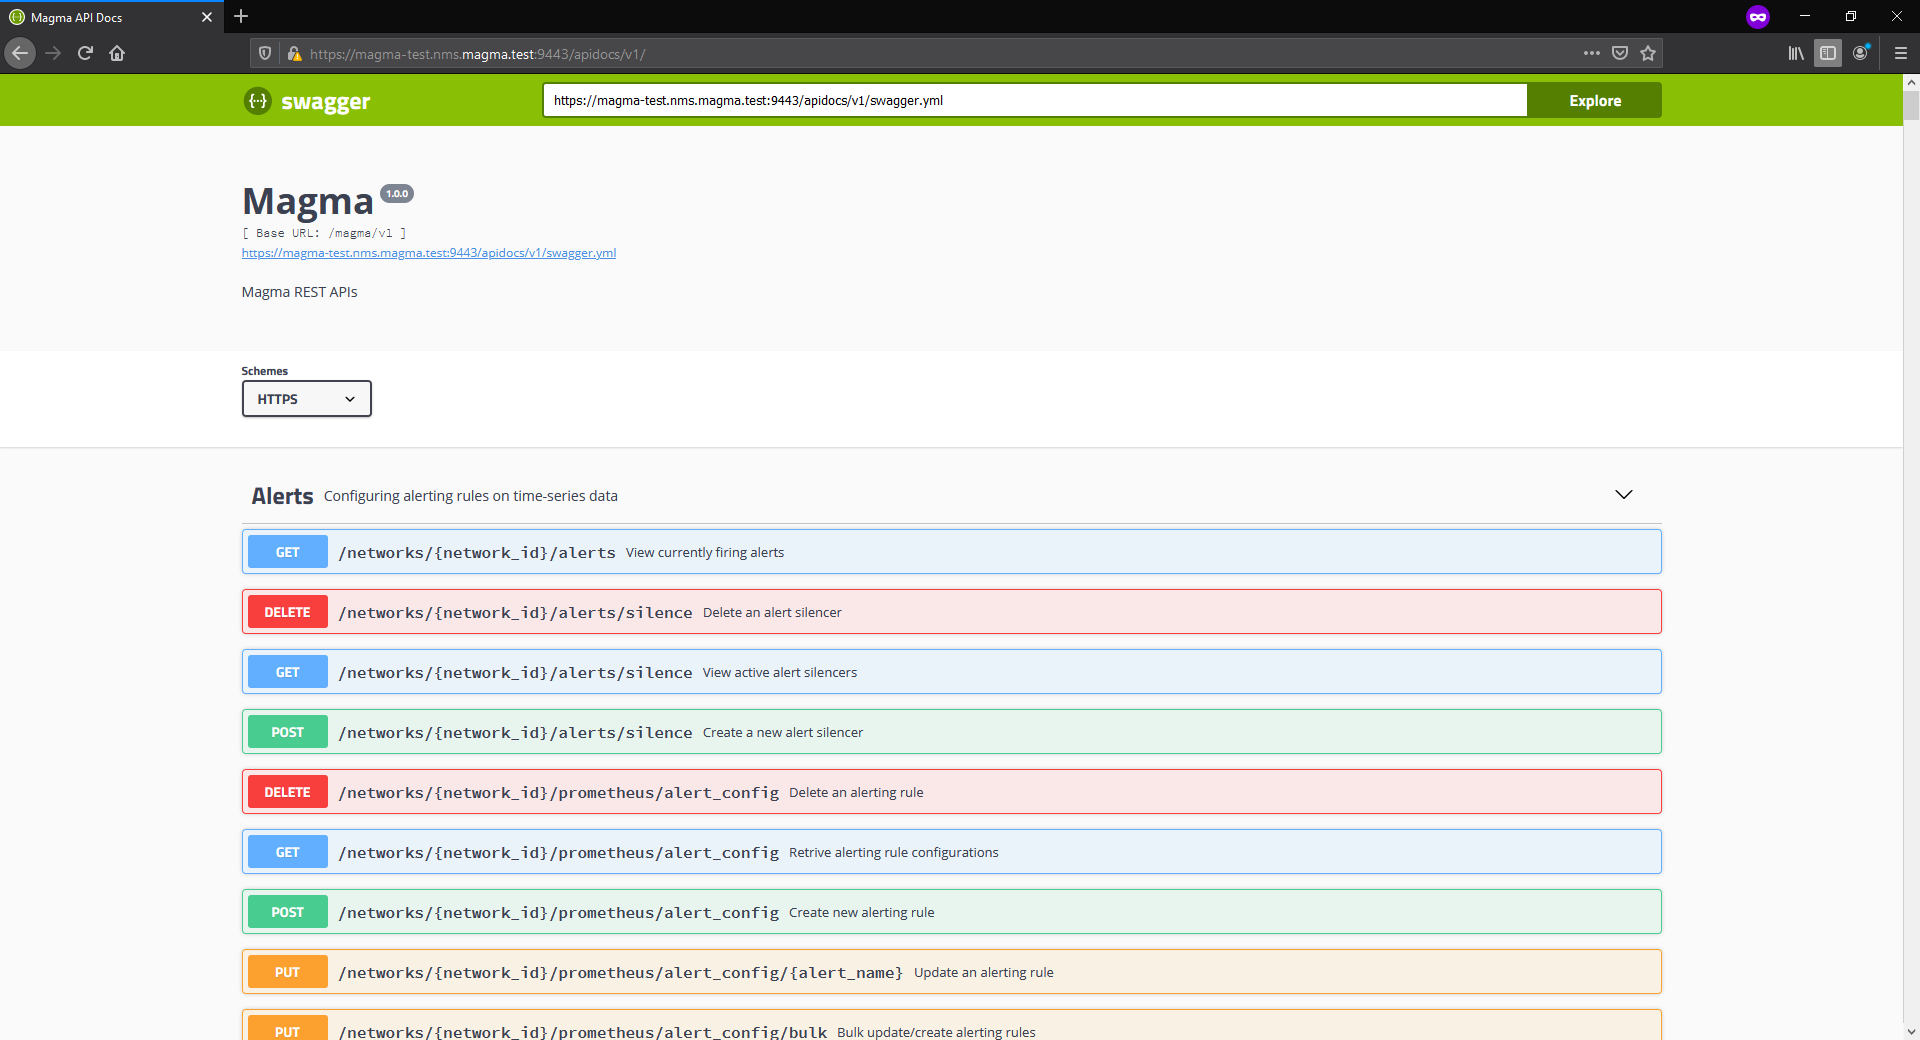Click scrollbar down arrow
This screenshot has height=1040, width=1920.
point(1911,1031)
